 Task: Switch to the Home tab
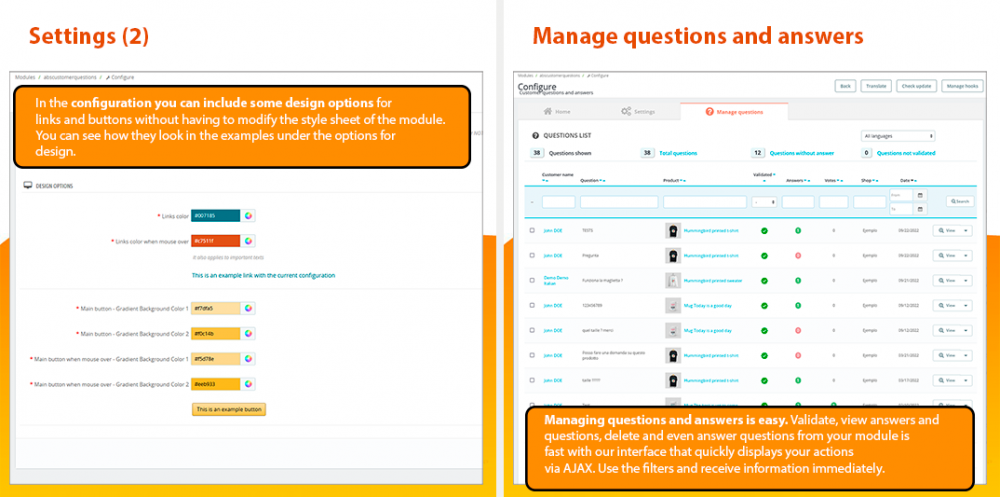[557, 112]
